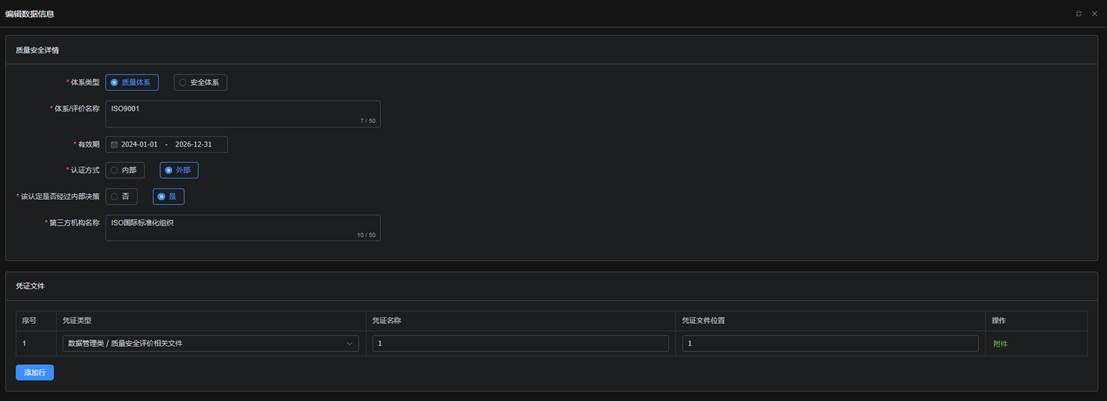Click the 添加行 button
Image resolution: width=1107 pixels, height=401 pixels.
pos(35,372)
